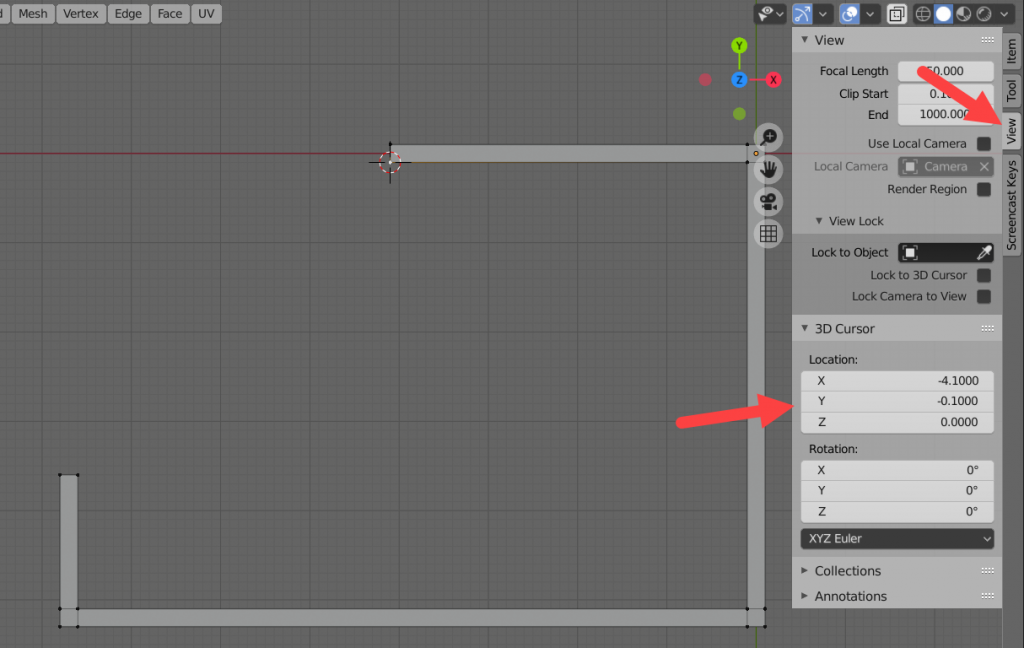Image resolution: width=1024 pixels, height=648 pixels.
Task: Open the Mesh menu
Action: click(33, 13)
